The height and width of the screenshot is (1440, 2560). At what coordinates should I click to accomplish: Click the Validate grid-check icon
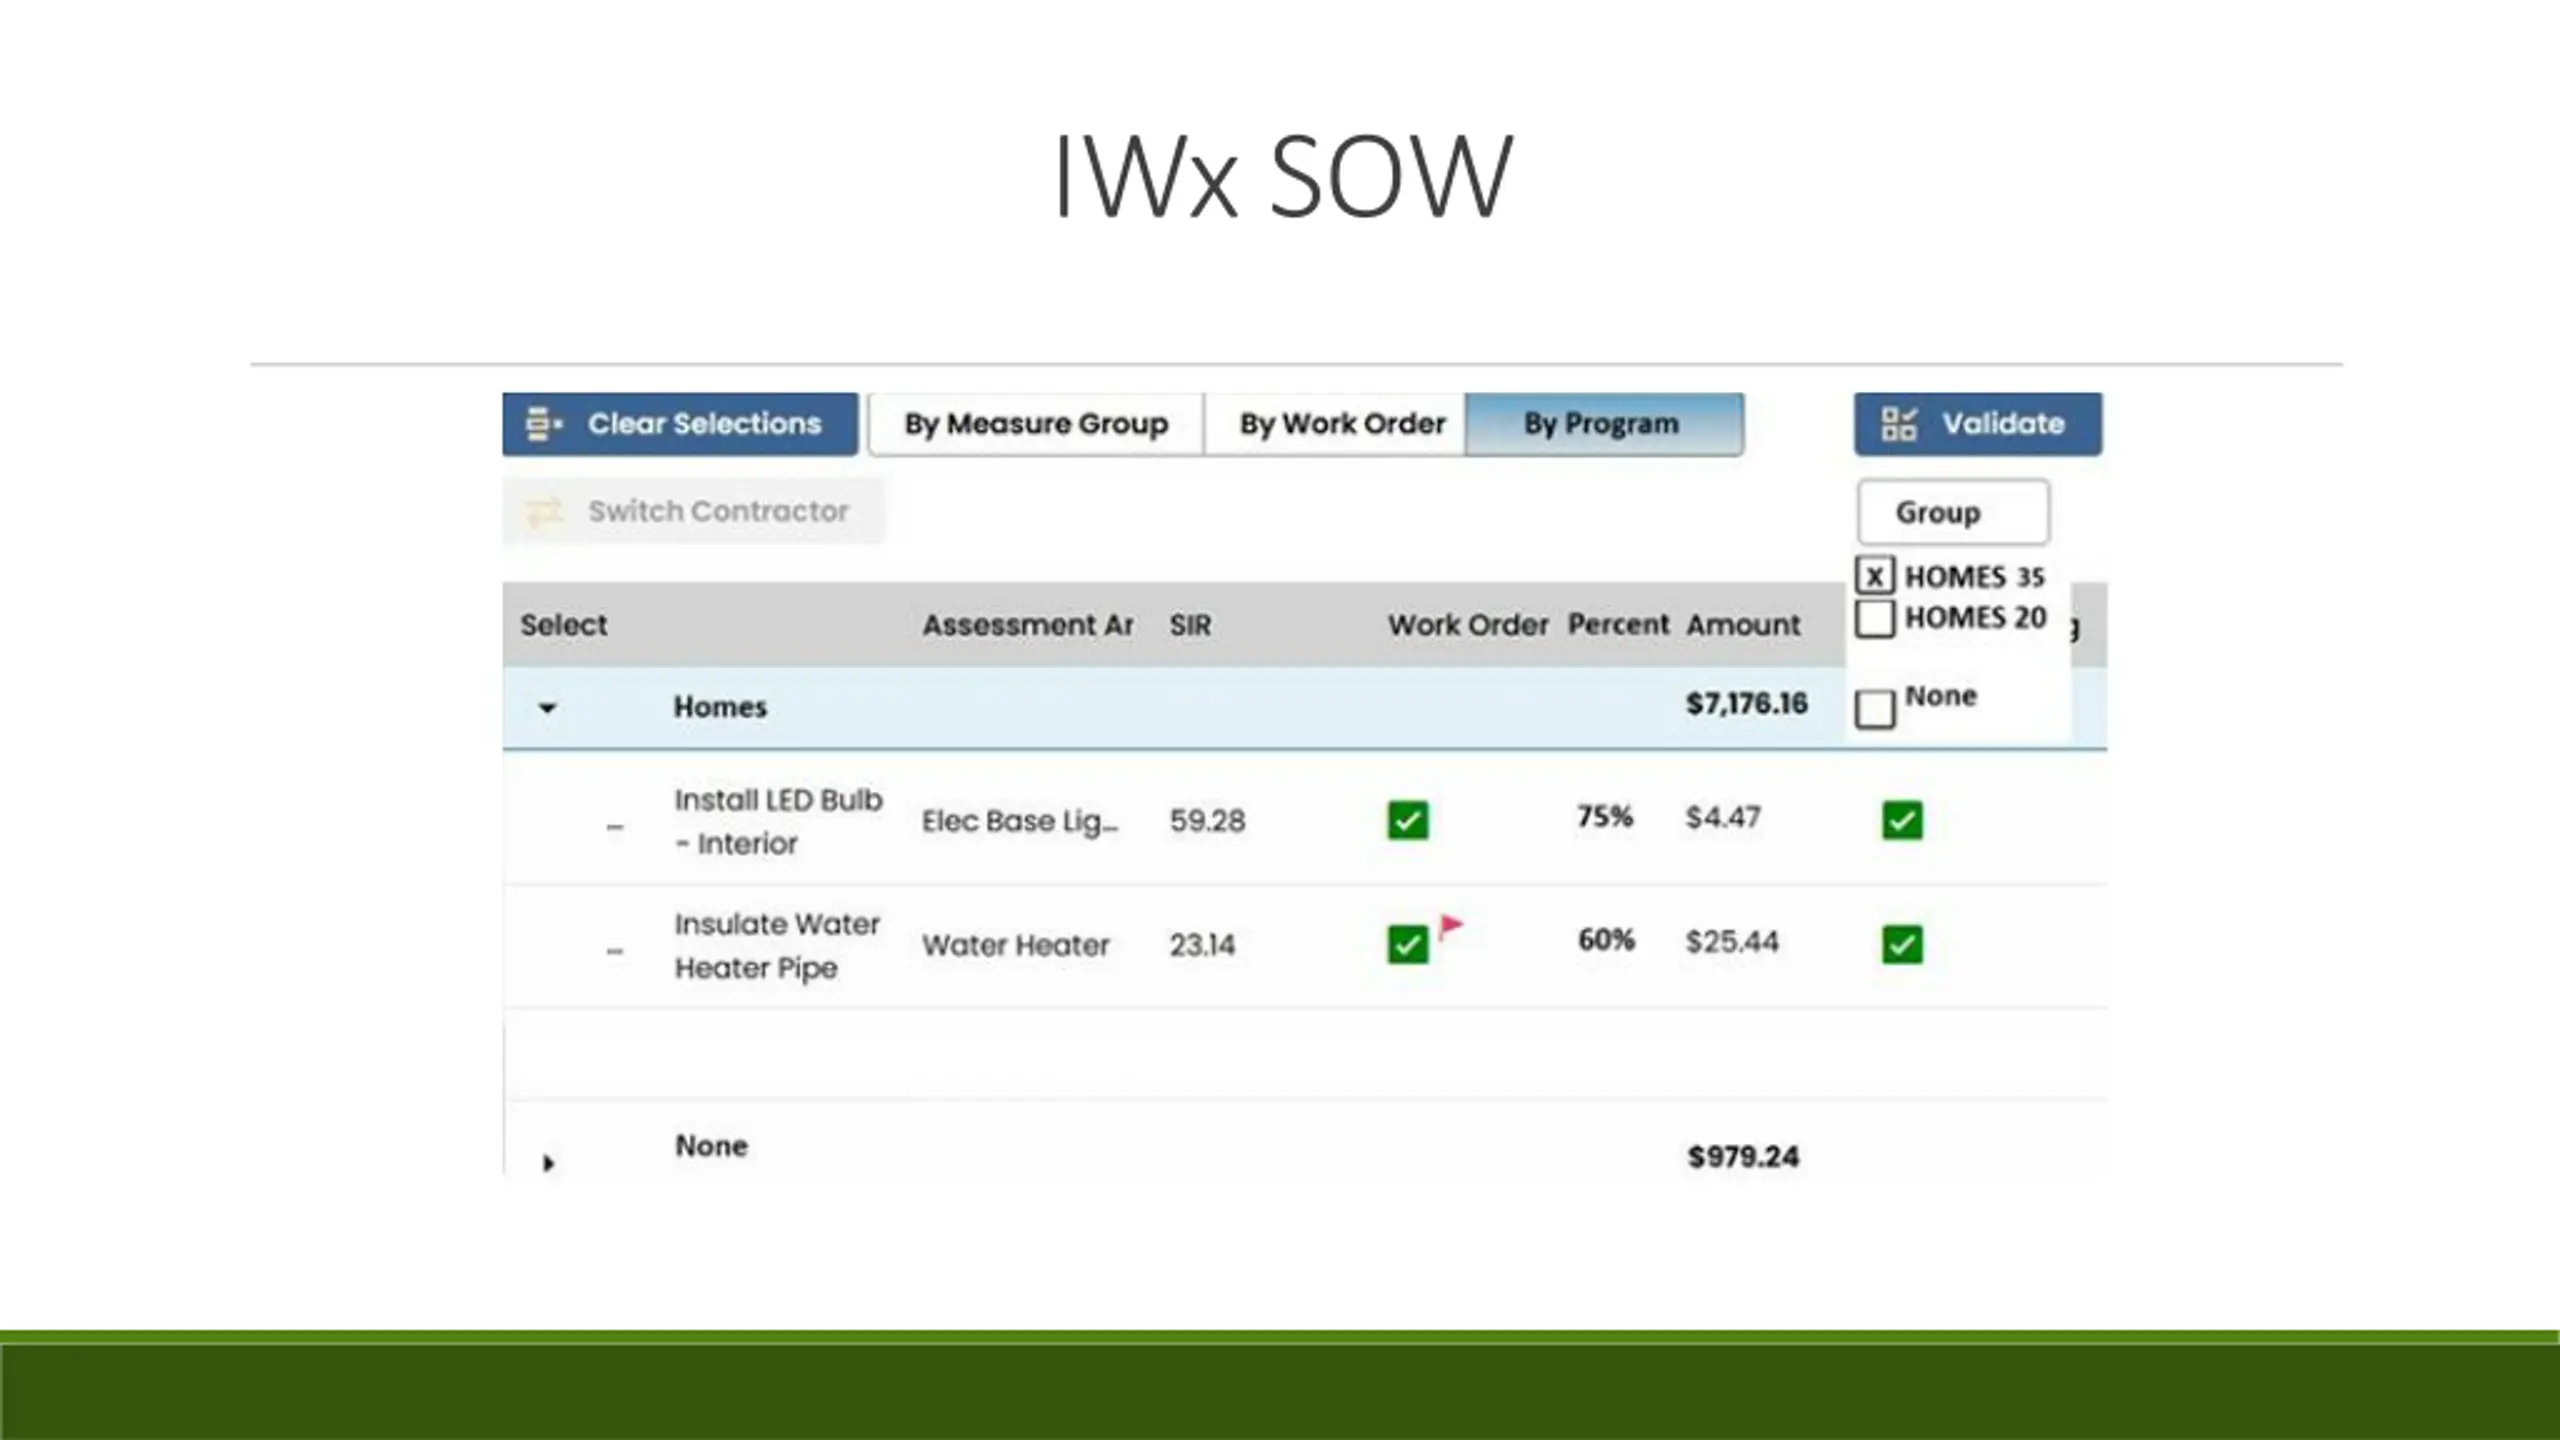1898,424
